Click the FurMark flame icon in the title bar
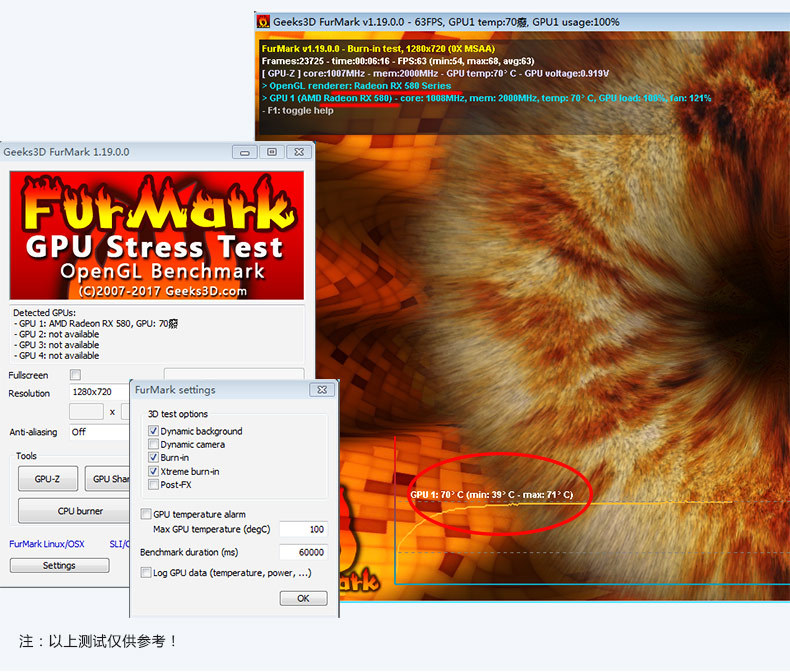790x672 pixels. (263, 22)
